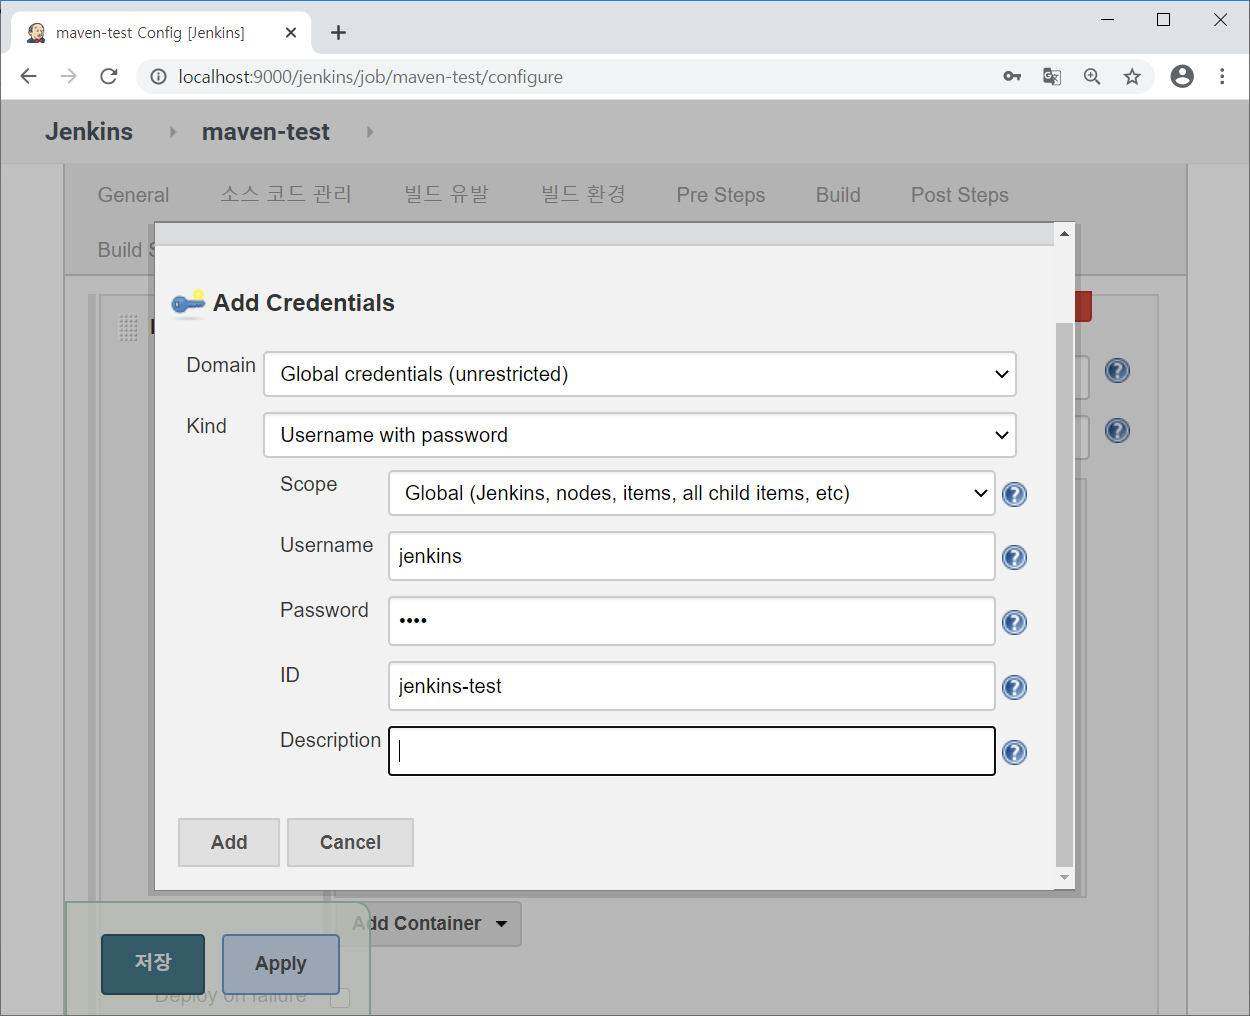Open the Scope dropdown
The image size is (1250, 1016).
click(692, 493)
